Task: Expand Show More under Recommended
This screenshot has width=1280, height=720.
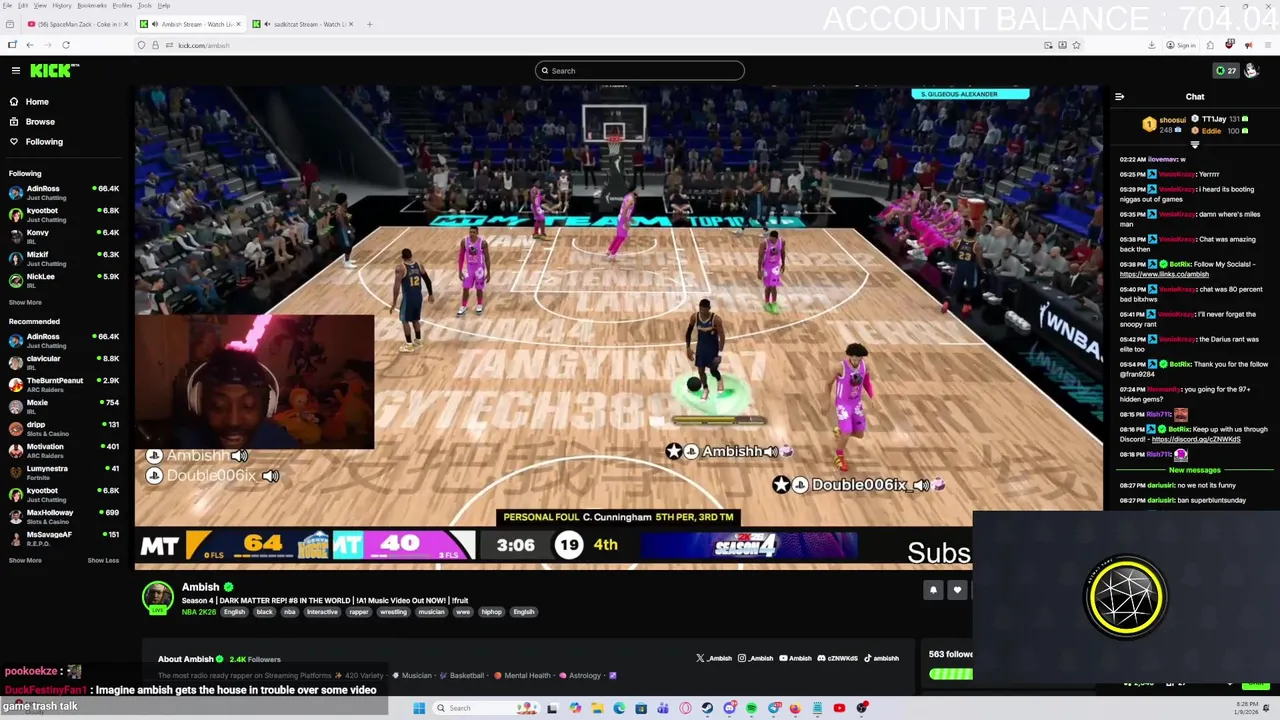Action: pos(25,560)
